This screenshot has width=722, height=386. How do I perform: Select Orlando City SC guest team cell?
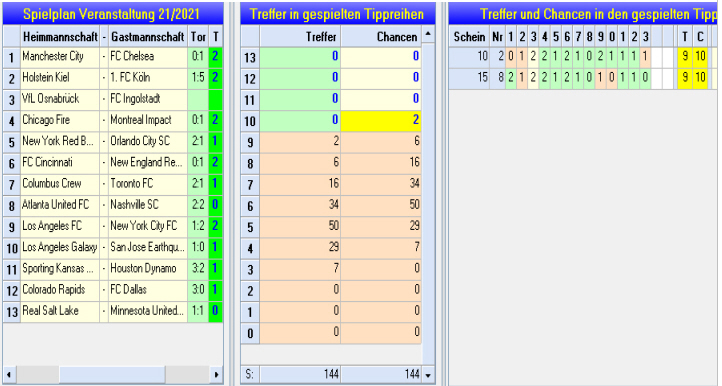(x=148, y=142)
